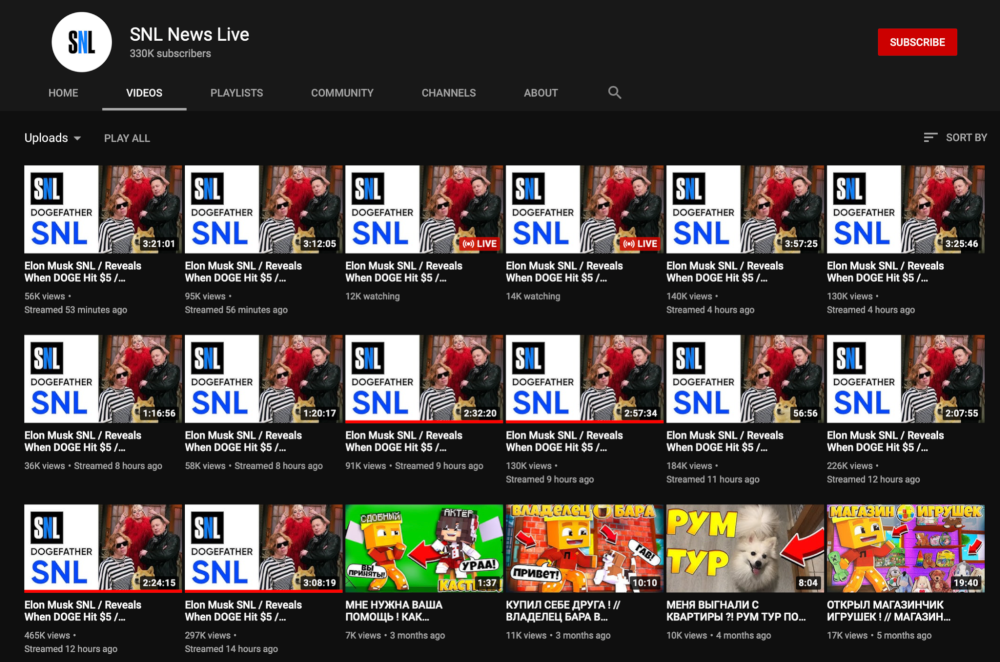Open the thumbnail with duration 1:16:56
The image size is (1000, 662).
click(x=103, y=379)
